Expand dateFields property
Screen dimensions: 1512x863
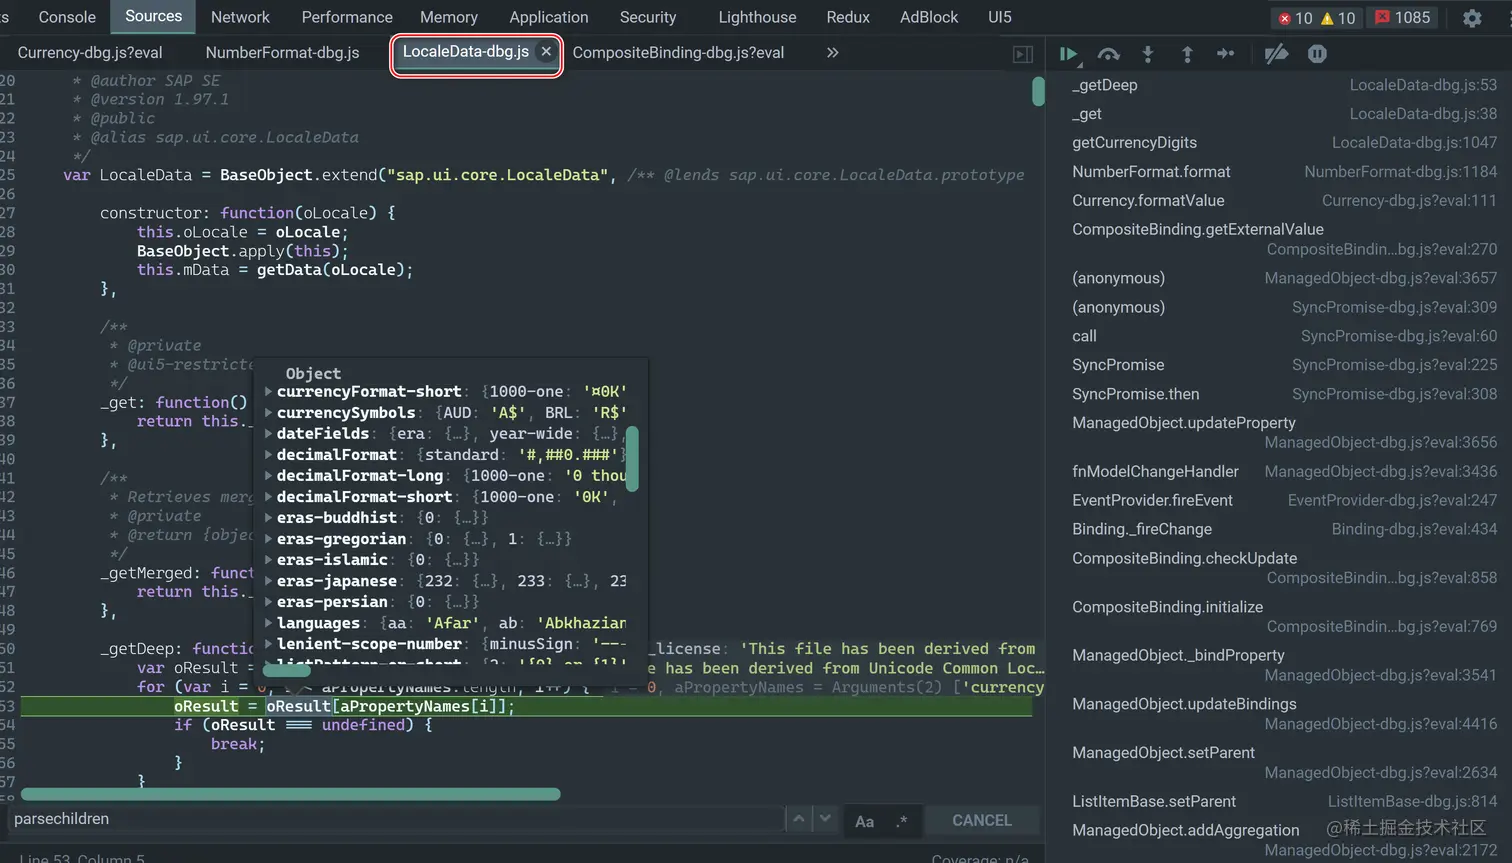tap(268, 434)
